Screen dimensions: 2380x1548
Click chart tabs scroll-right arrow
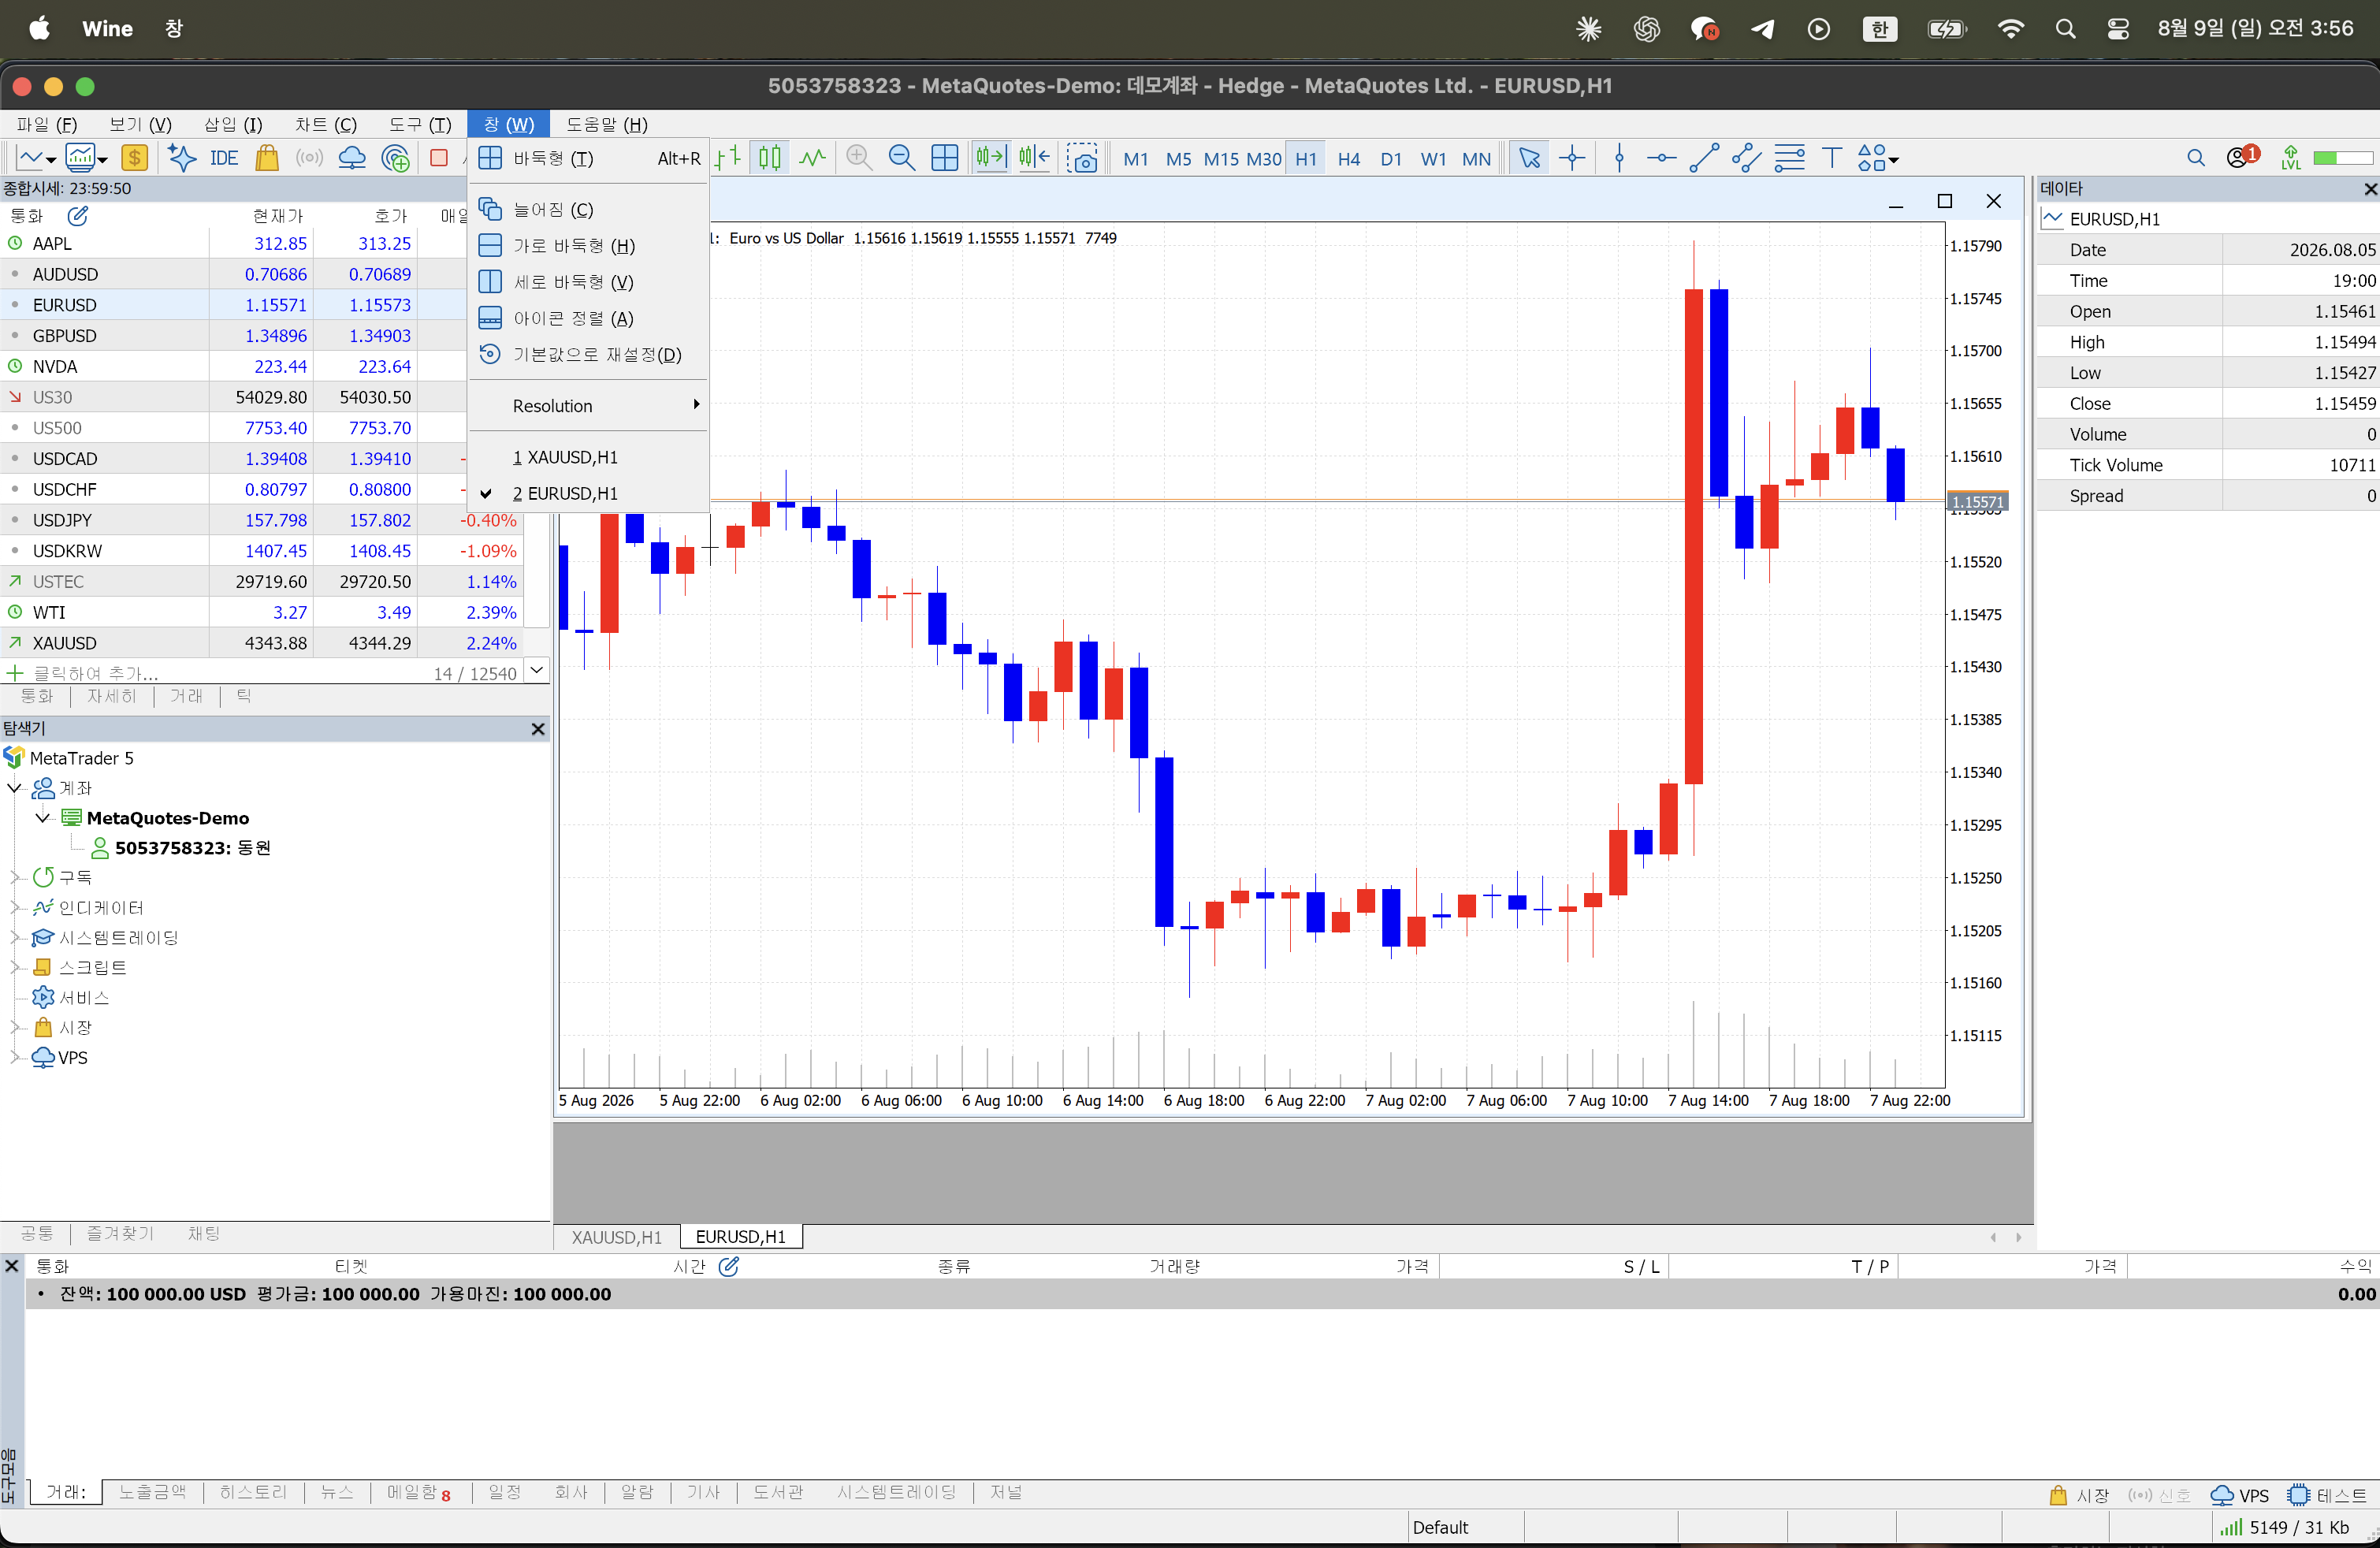pos(2019,1237)
